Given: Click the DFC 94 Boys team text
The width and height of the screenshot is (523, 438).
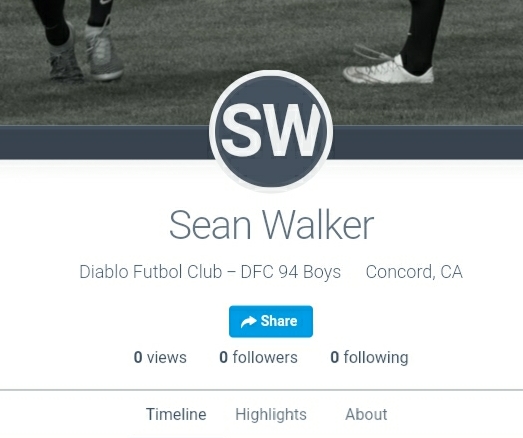Looking at the screenshot, I should (291, 272).
